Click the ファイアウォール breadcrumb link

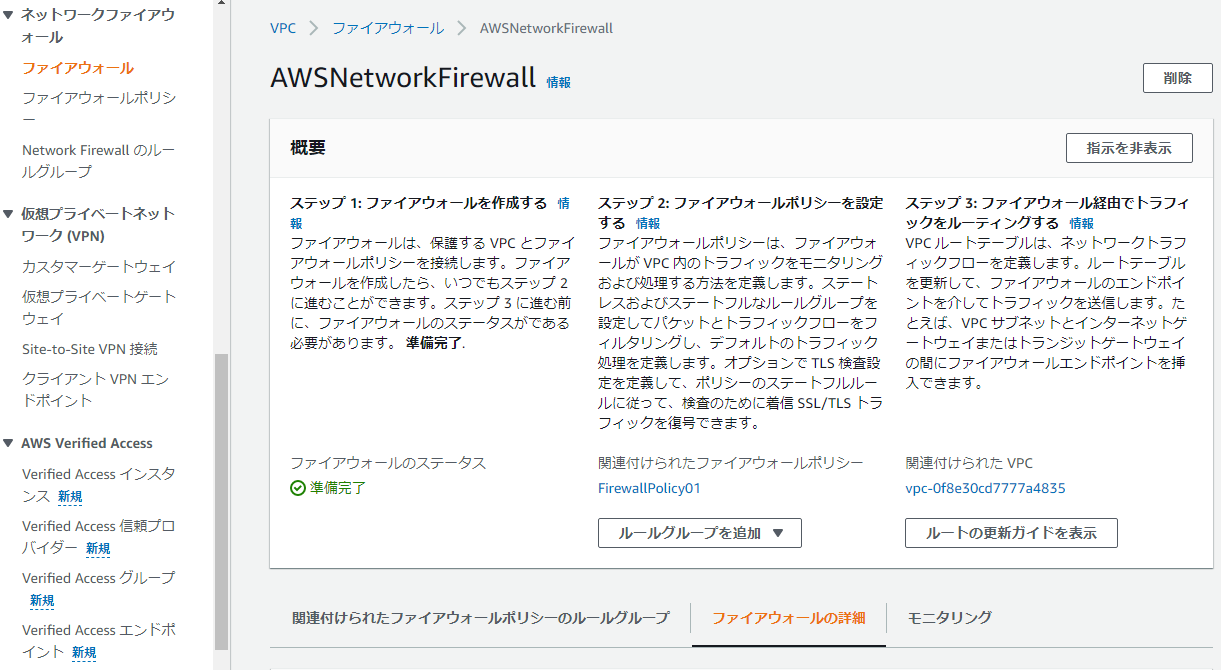click(388, 28)
